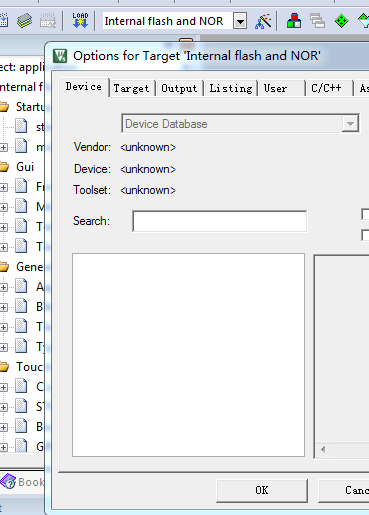Click the empty device list box

188,355
